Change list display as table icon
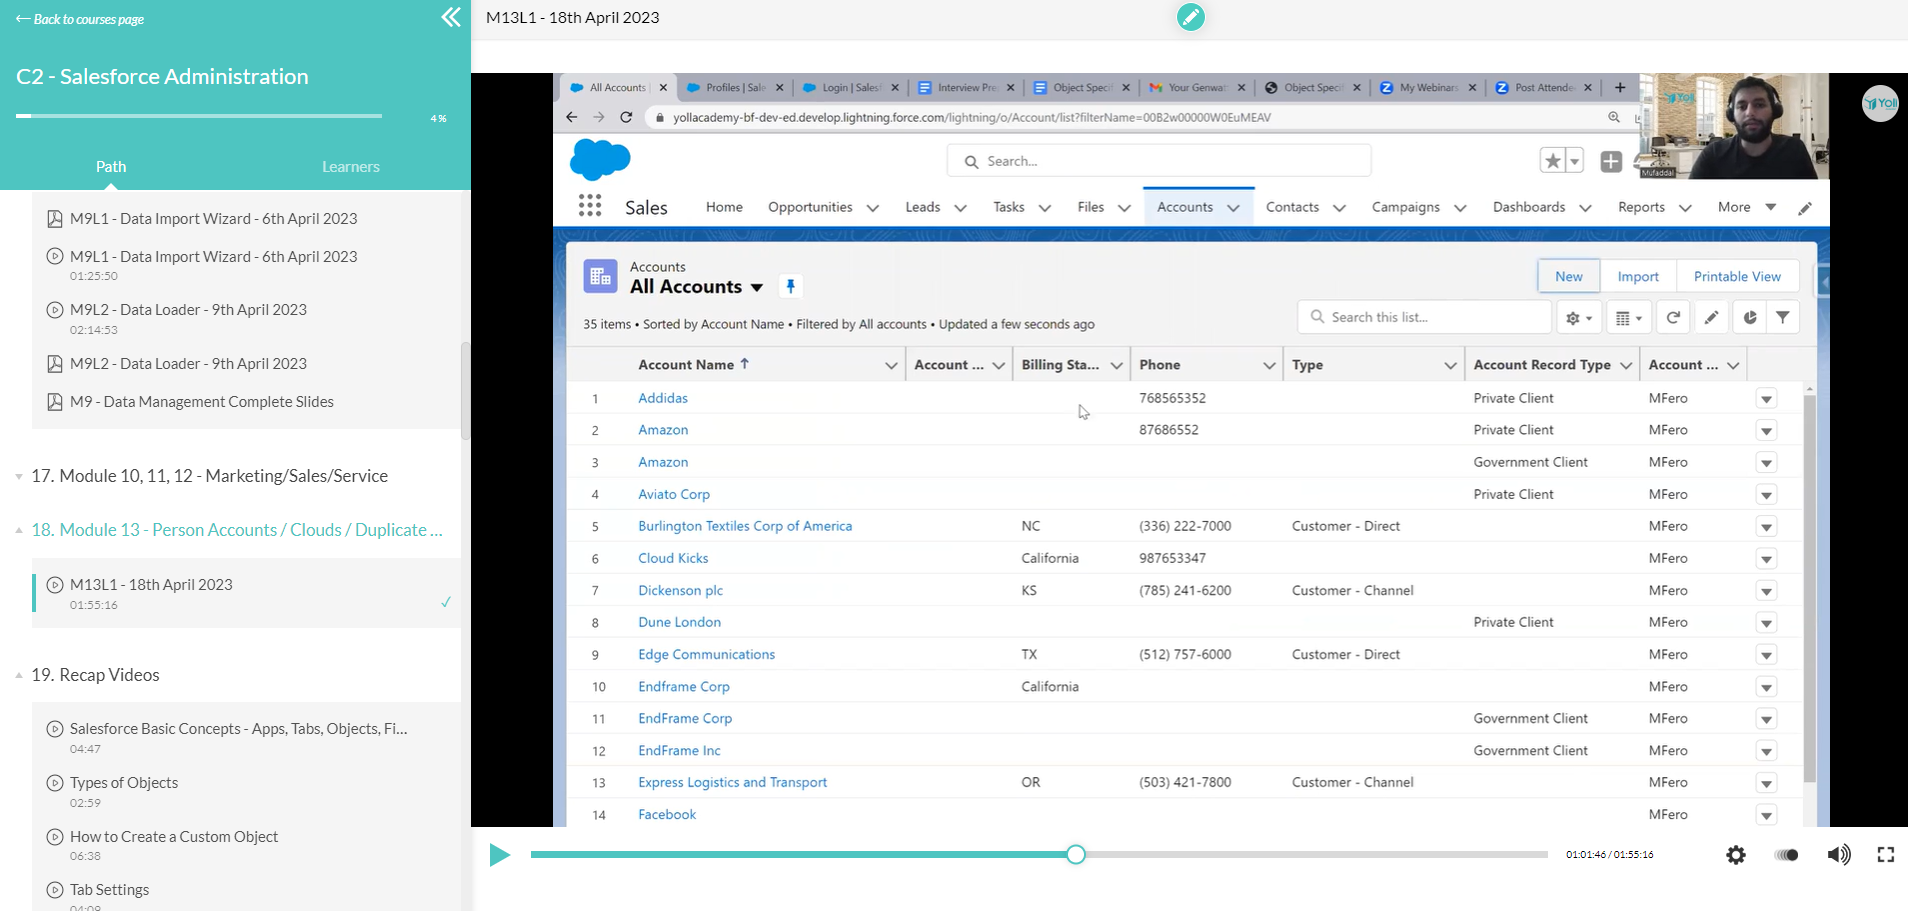 (x=1629, y=318)
